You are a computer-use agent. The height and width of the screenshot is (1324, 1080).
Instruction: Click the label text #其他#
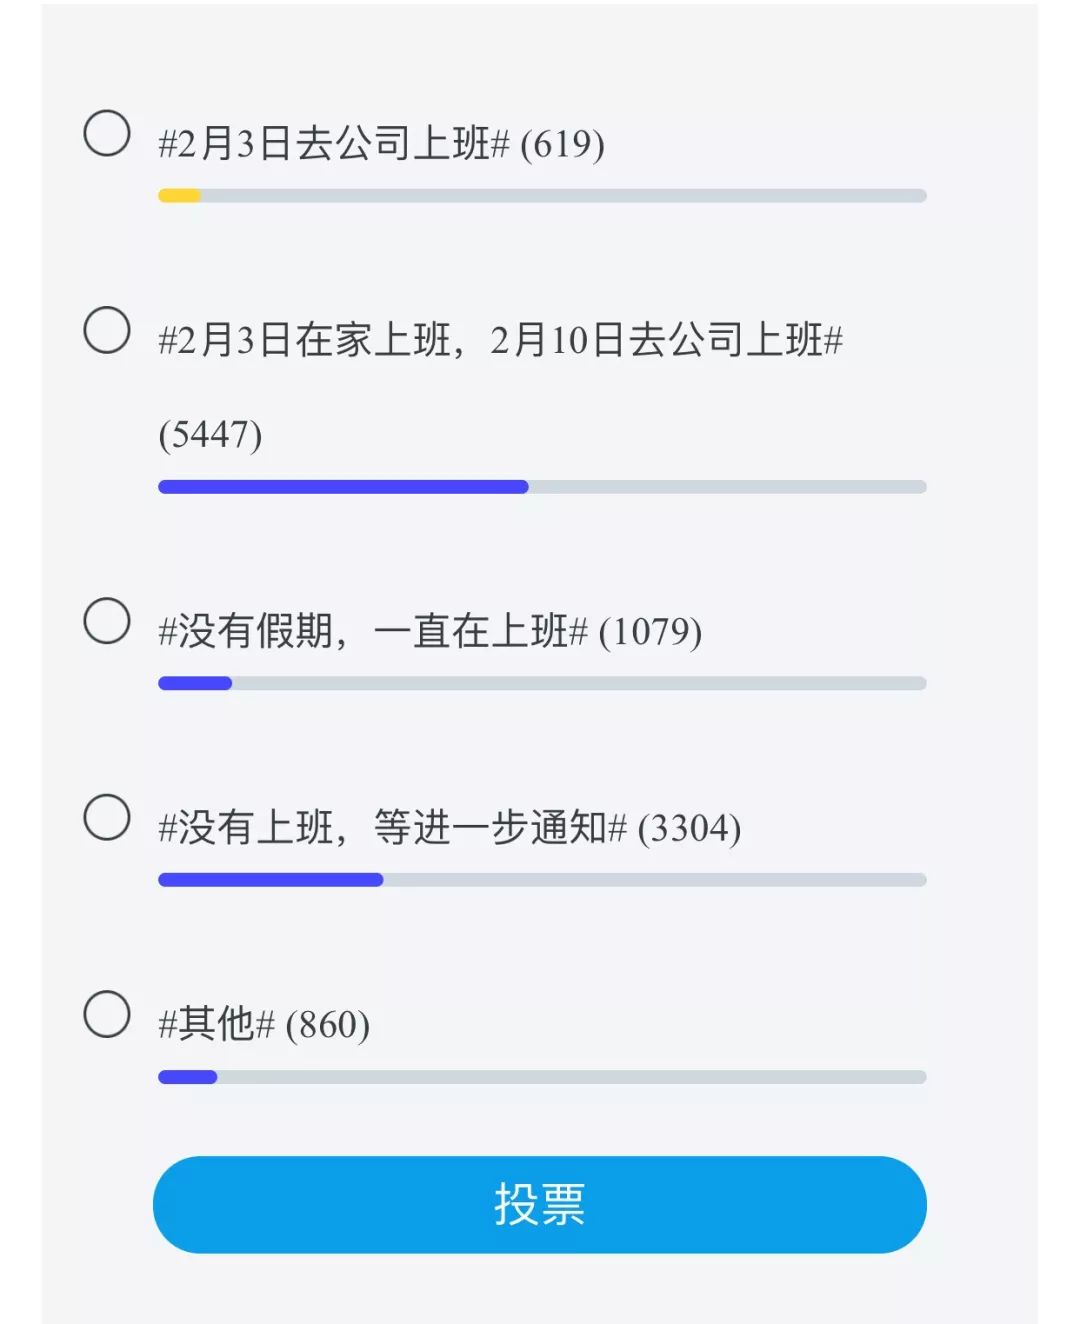(216, 1025)
